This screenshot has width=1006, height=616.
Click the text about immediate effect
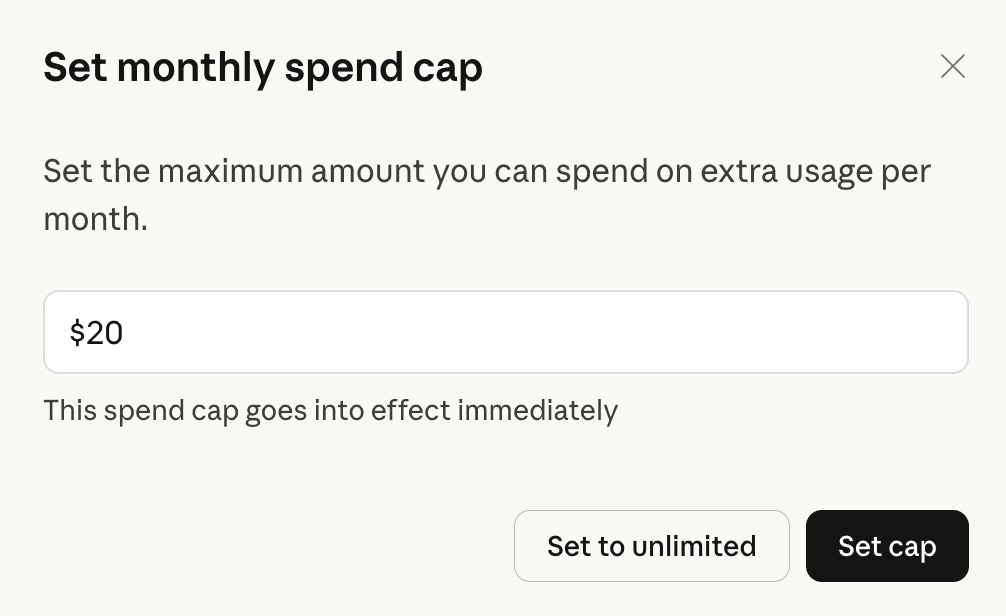330,410
